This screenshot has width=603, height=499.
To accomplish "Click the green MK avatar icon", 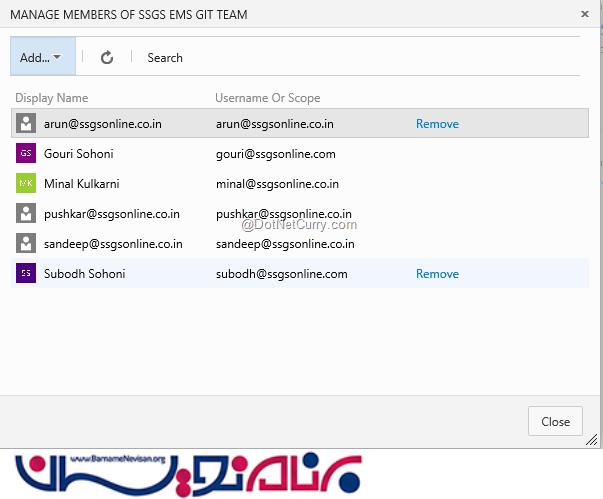I will [x=26, y=183].
